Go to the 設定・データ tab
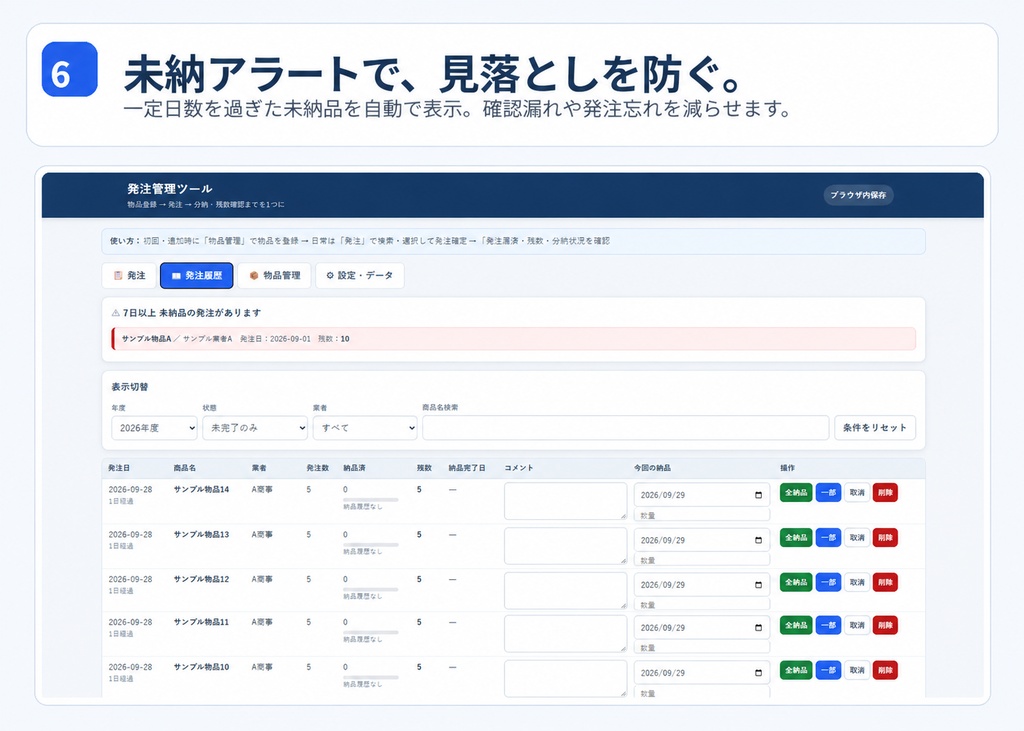 pyautogui.click(x=360, y=276)
